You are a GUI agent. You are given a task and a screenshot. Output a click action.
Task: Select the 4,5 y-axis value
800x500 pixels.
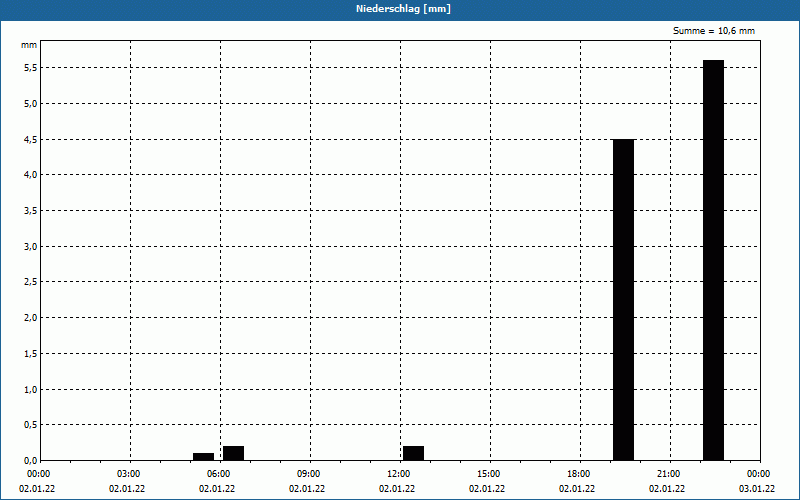pos(31,139)
